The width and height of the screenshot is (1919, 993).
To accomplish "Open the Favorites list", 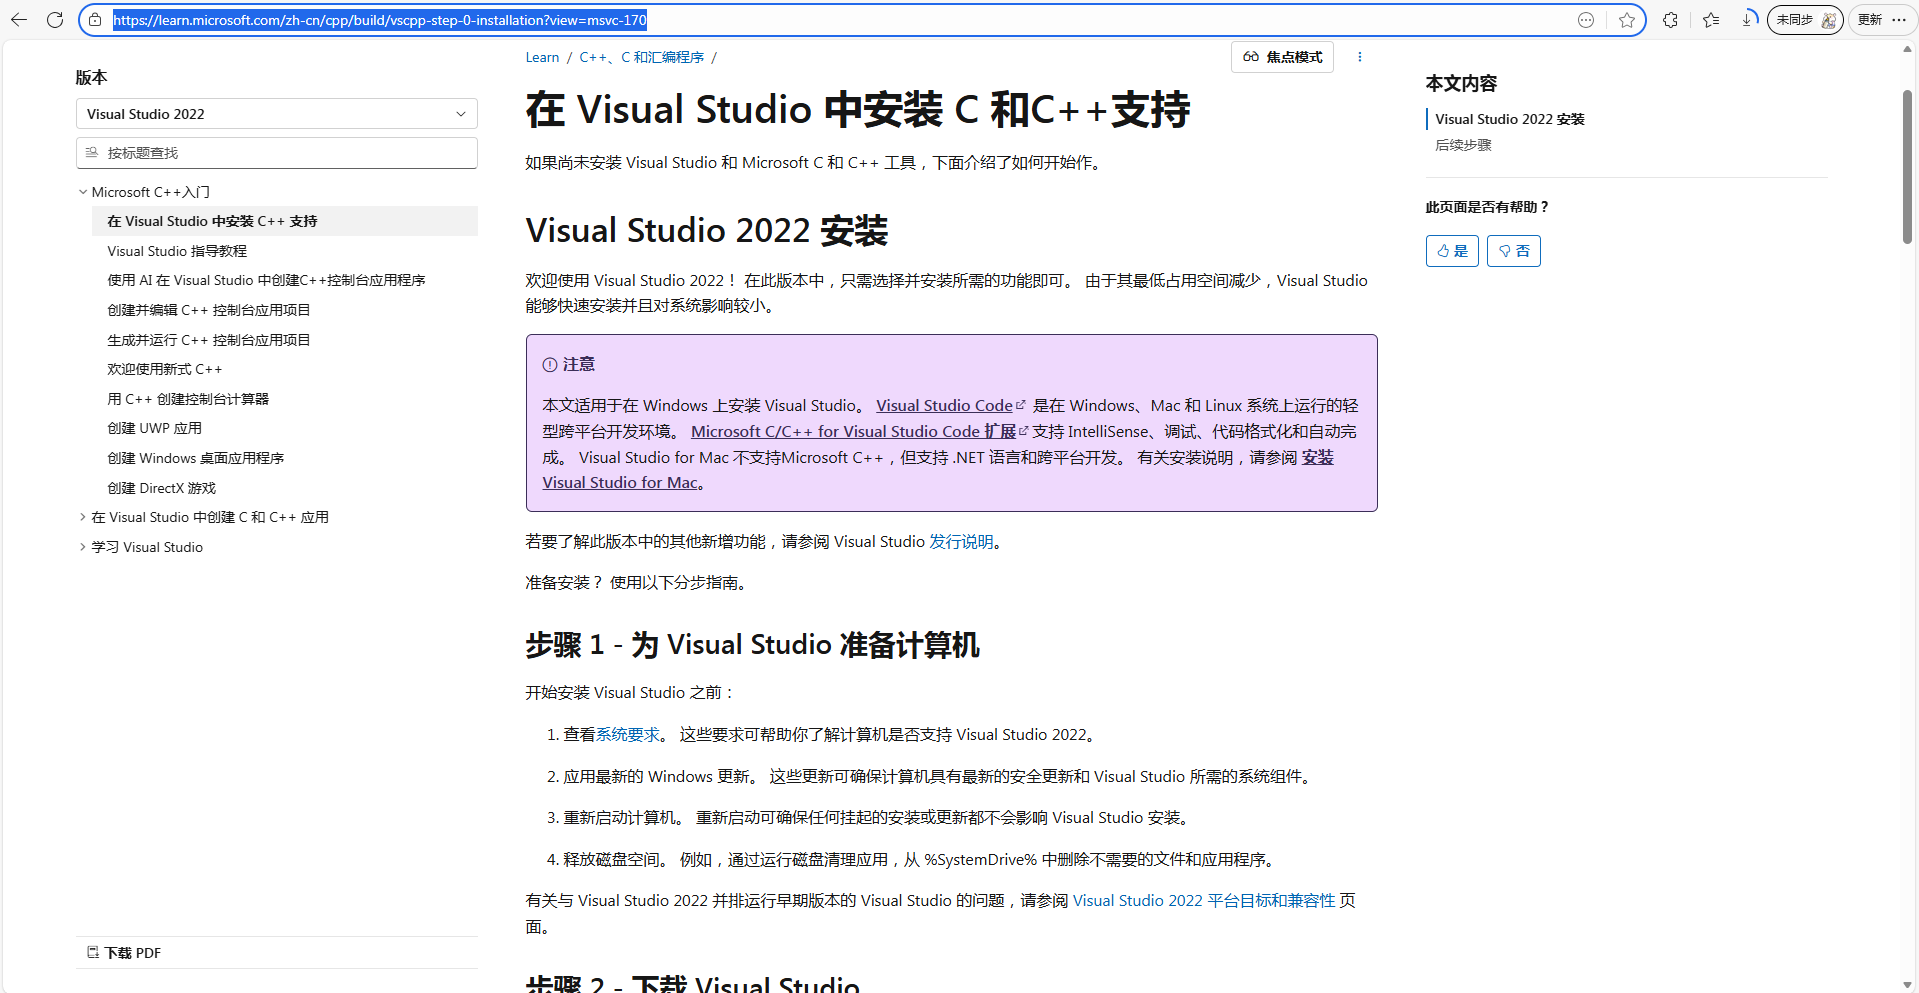I will pos(1710,20).
